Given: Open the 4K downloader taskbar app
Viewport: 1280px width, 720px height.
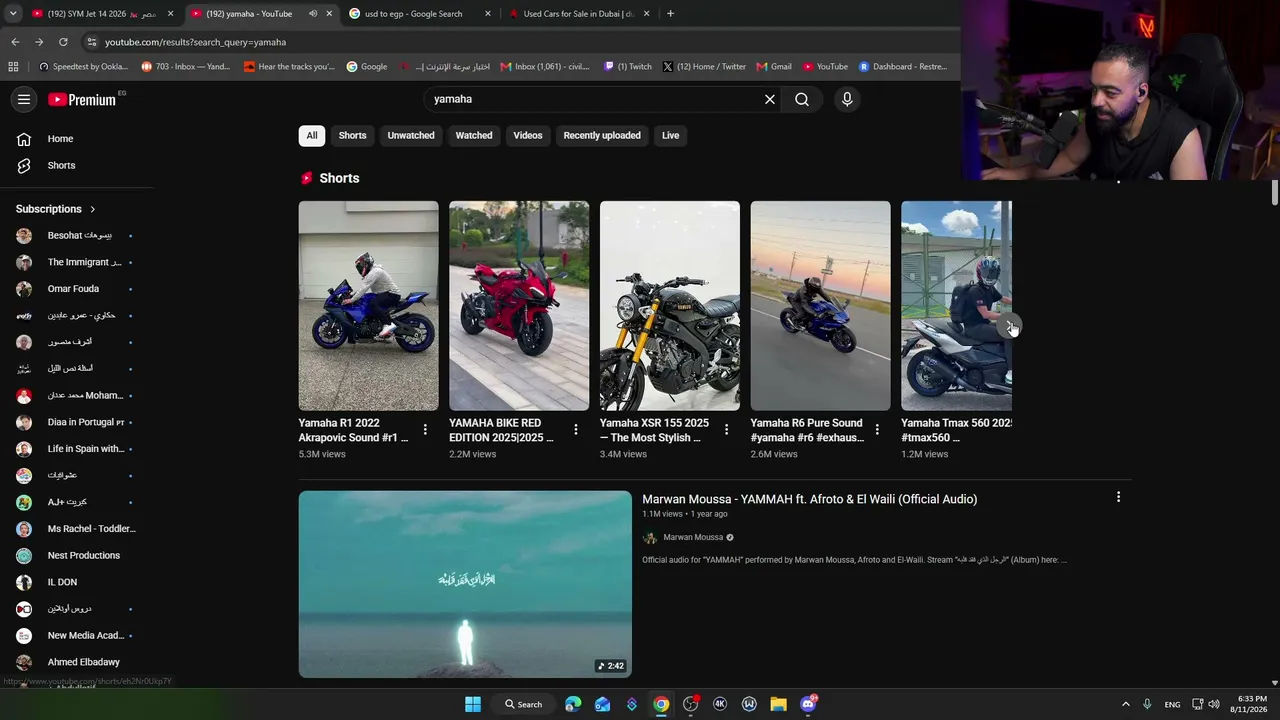Looking at the screenshot, I should [x=720, y=704].
